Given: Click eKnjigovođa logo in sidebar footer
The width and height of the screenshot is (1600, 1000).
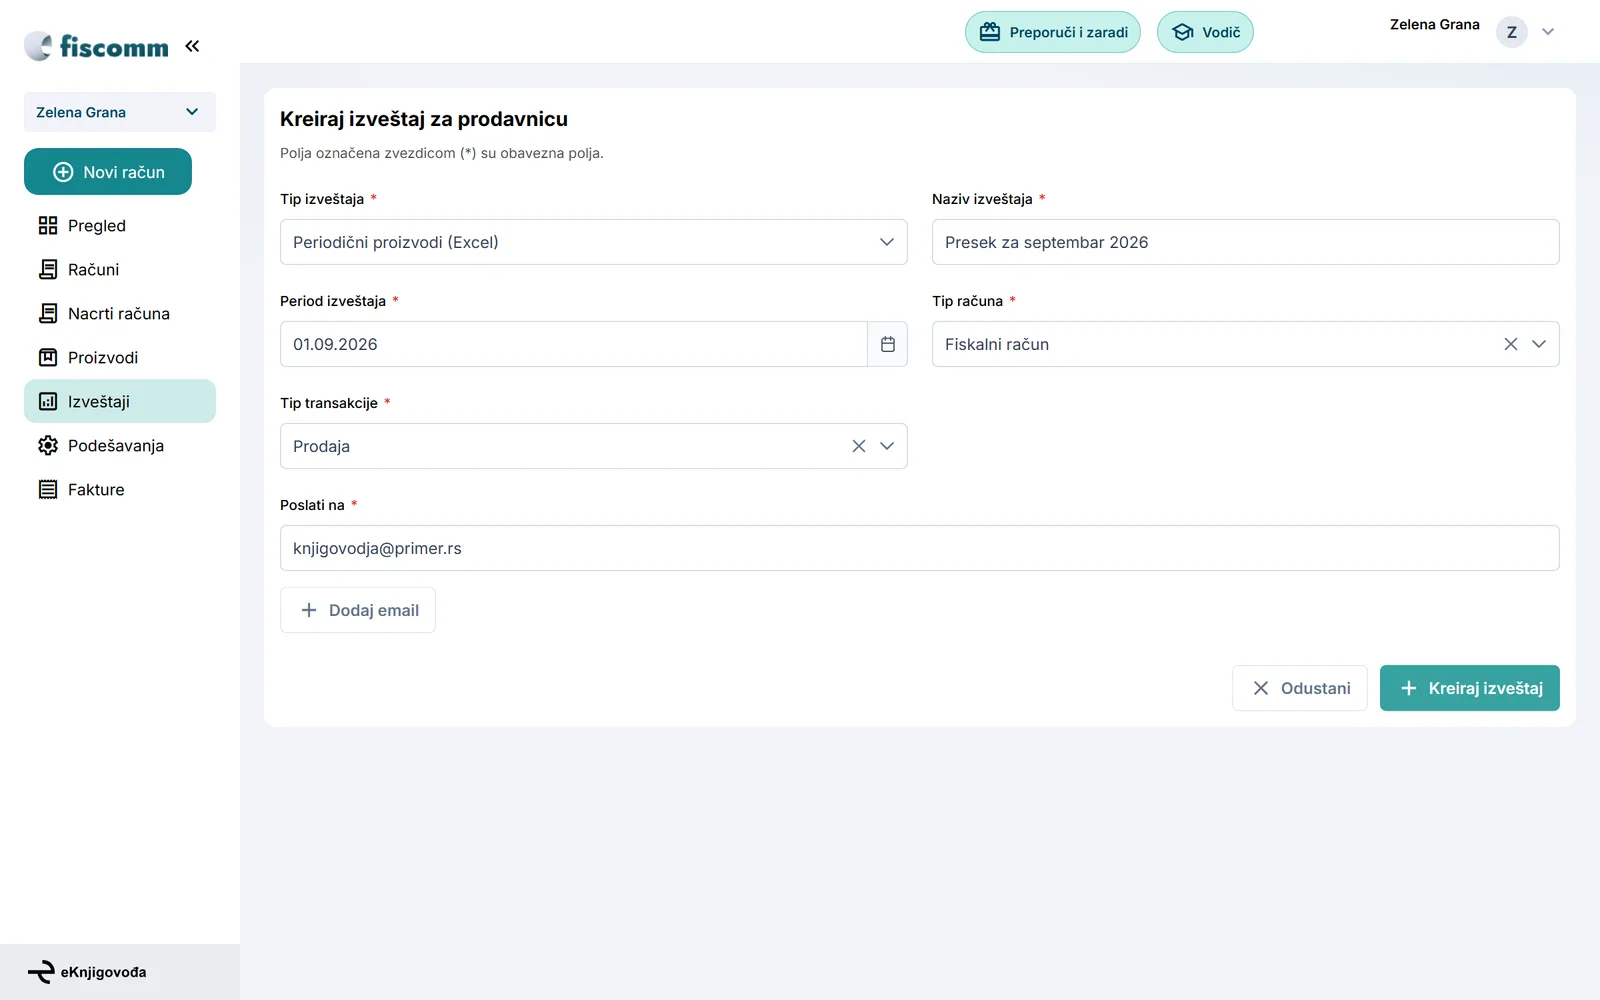Looking at the screenshot, I should click(87, 972).
